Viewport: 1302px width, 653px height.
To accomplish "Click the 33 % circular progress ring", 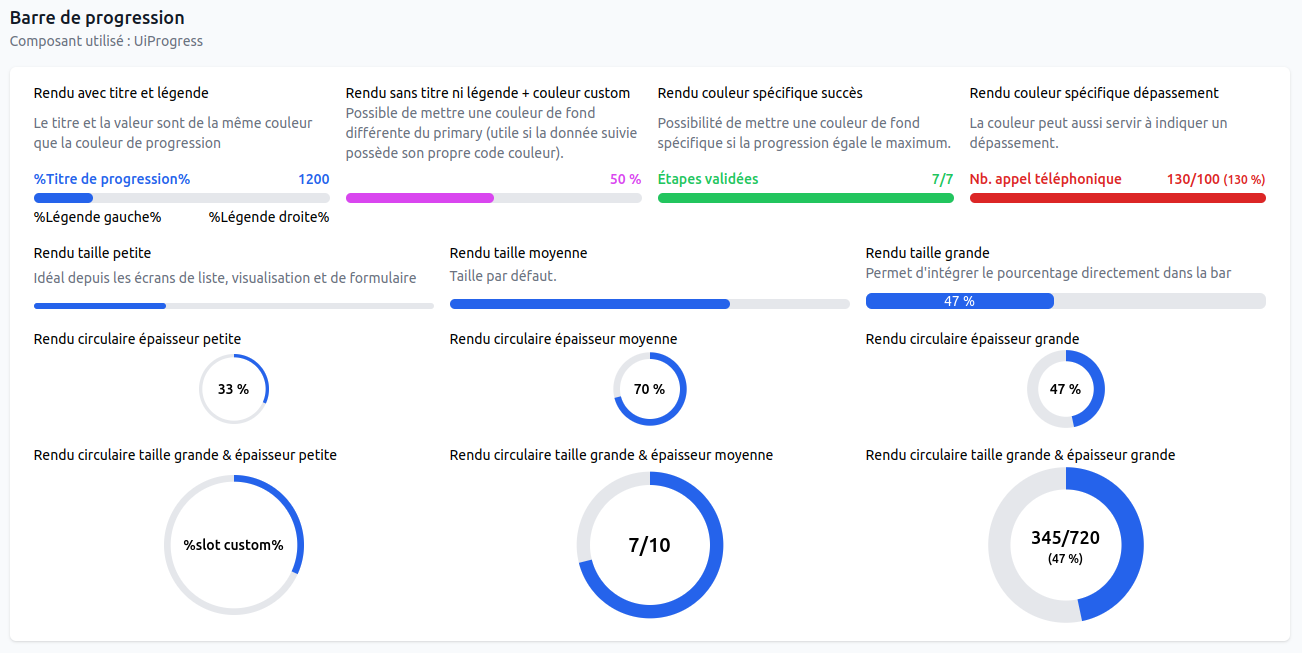I will coord(234,389).
